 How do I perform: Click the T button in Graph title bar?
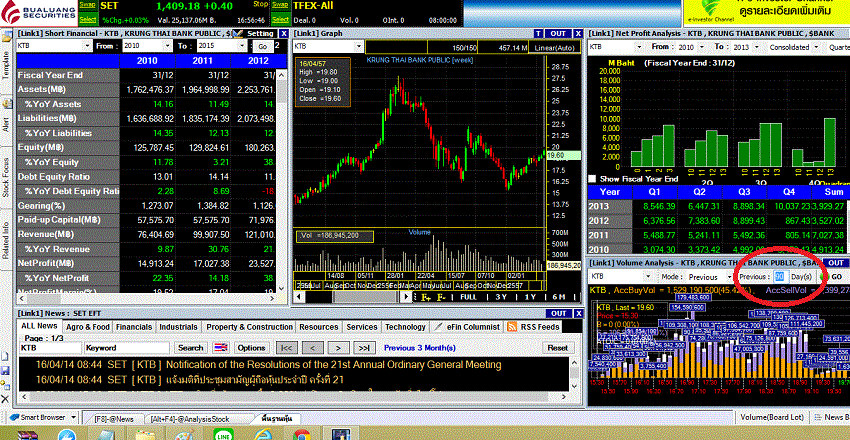pos(538,33)
